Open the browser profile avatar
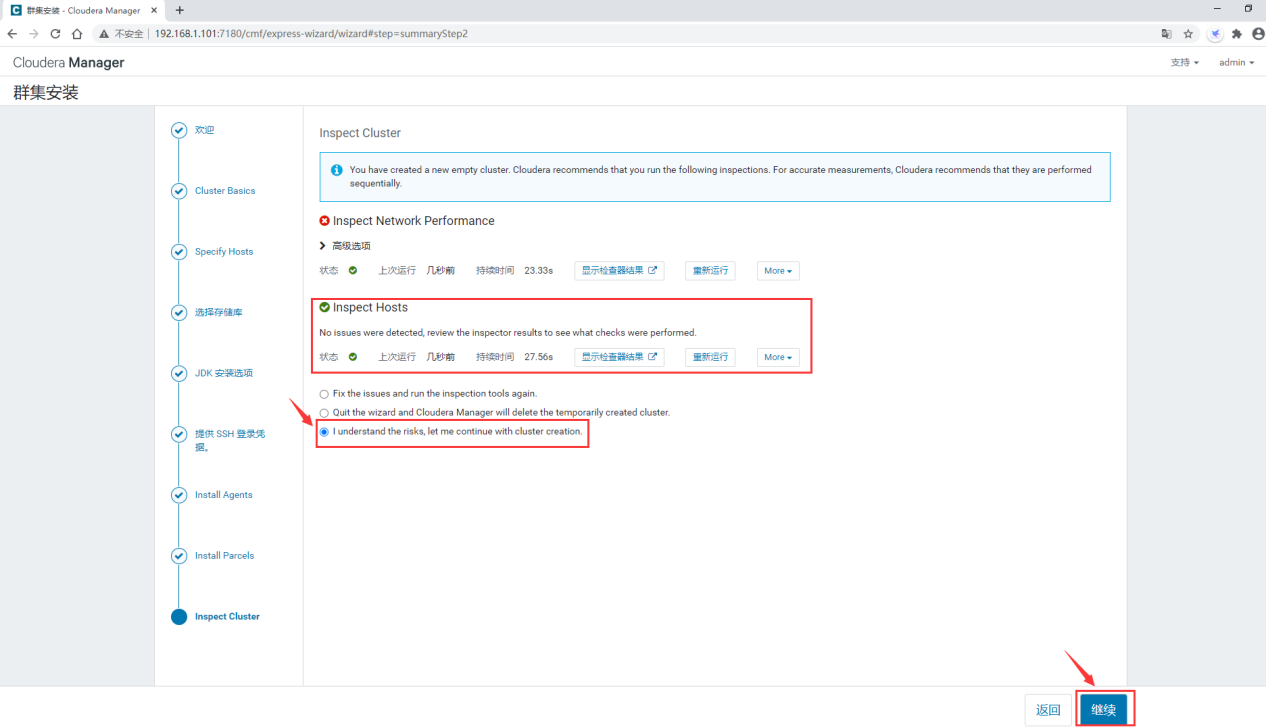Image resolution: width=1266 pixels, height=727 pixels. point(1258,33)
